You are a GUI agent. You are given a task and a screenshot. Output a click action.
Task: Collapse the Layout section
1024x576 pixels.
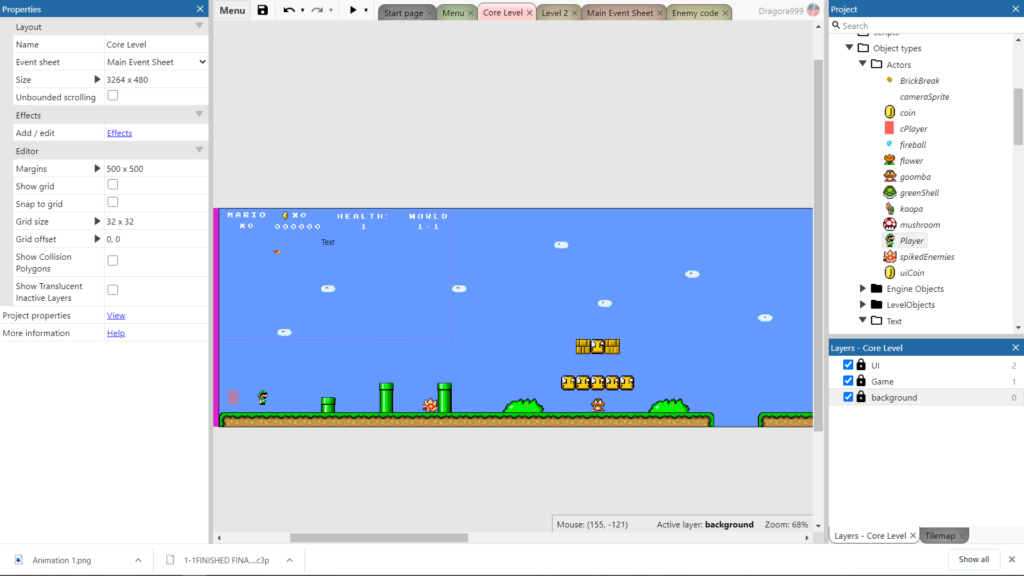pyautogui.click(x=199, y=26)
